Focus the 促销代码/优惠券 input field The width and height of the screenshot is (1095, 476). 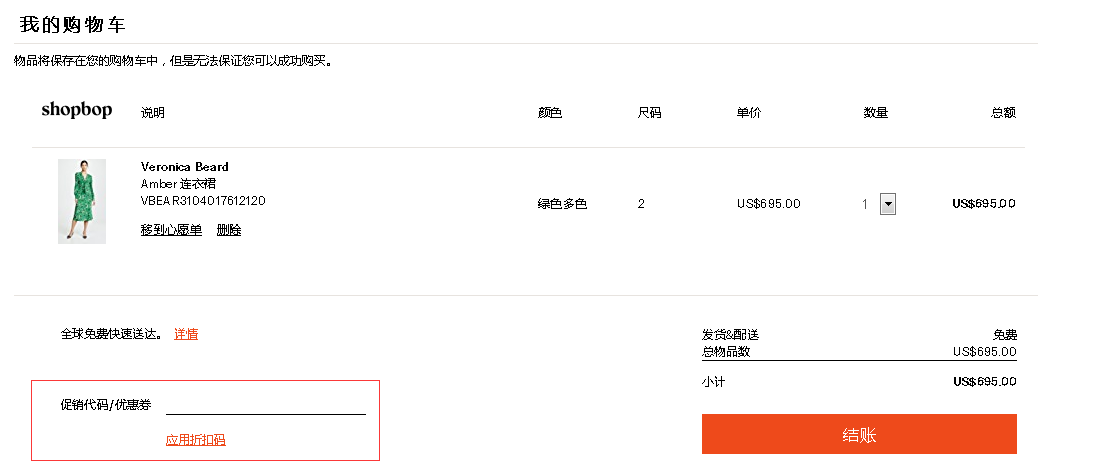pyautogui.click(x=266, y=404)
